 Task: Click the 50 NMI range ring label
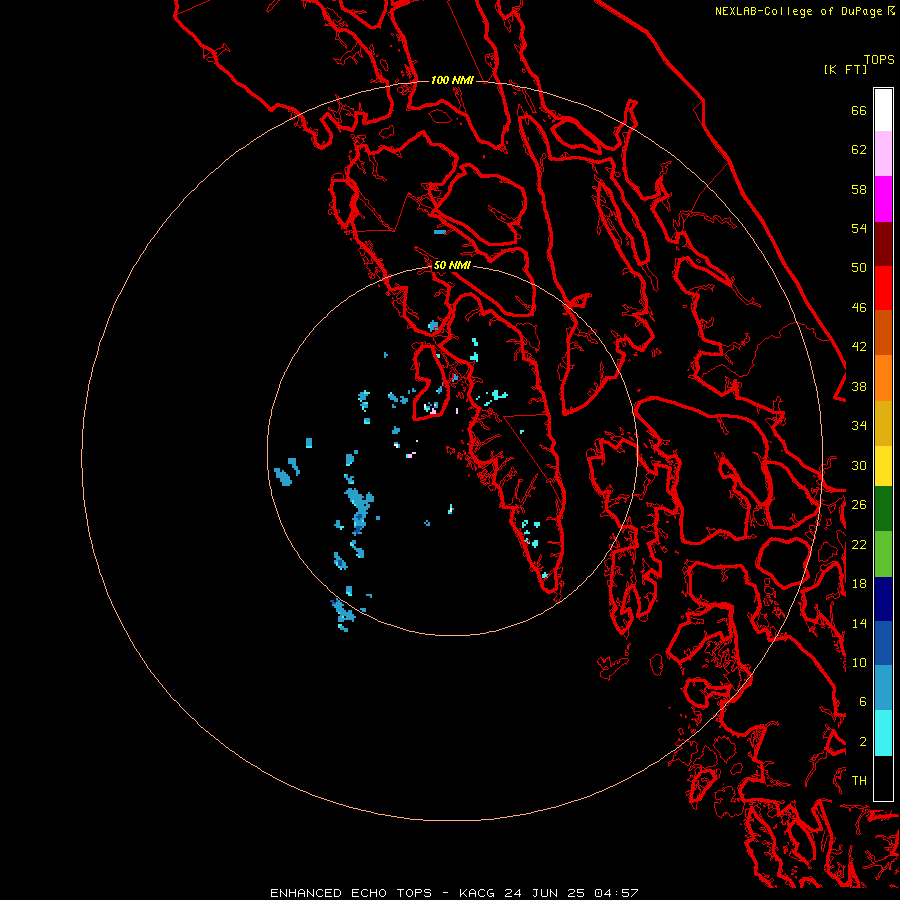coord(452,265)
